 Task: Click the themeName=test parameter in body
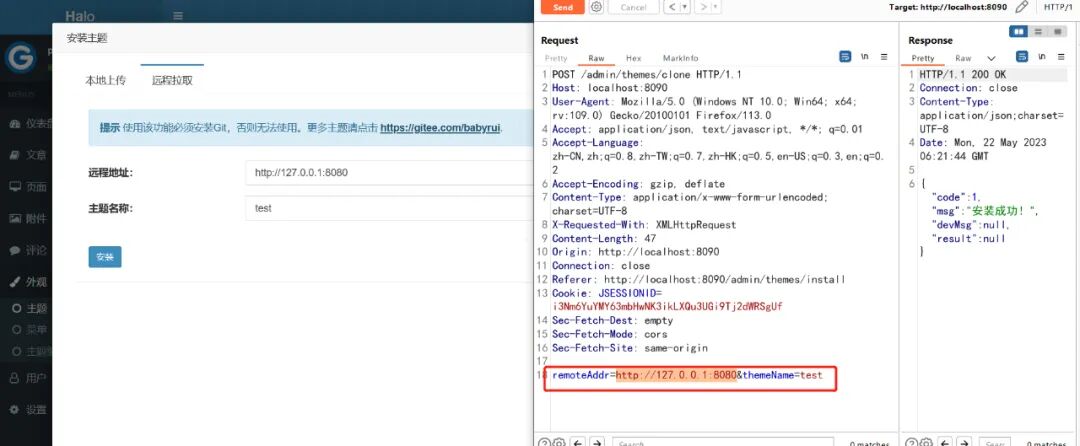click(x=782, y=375)
